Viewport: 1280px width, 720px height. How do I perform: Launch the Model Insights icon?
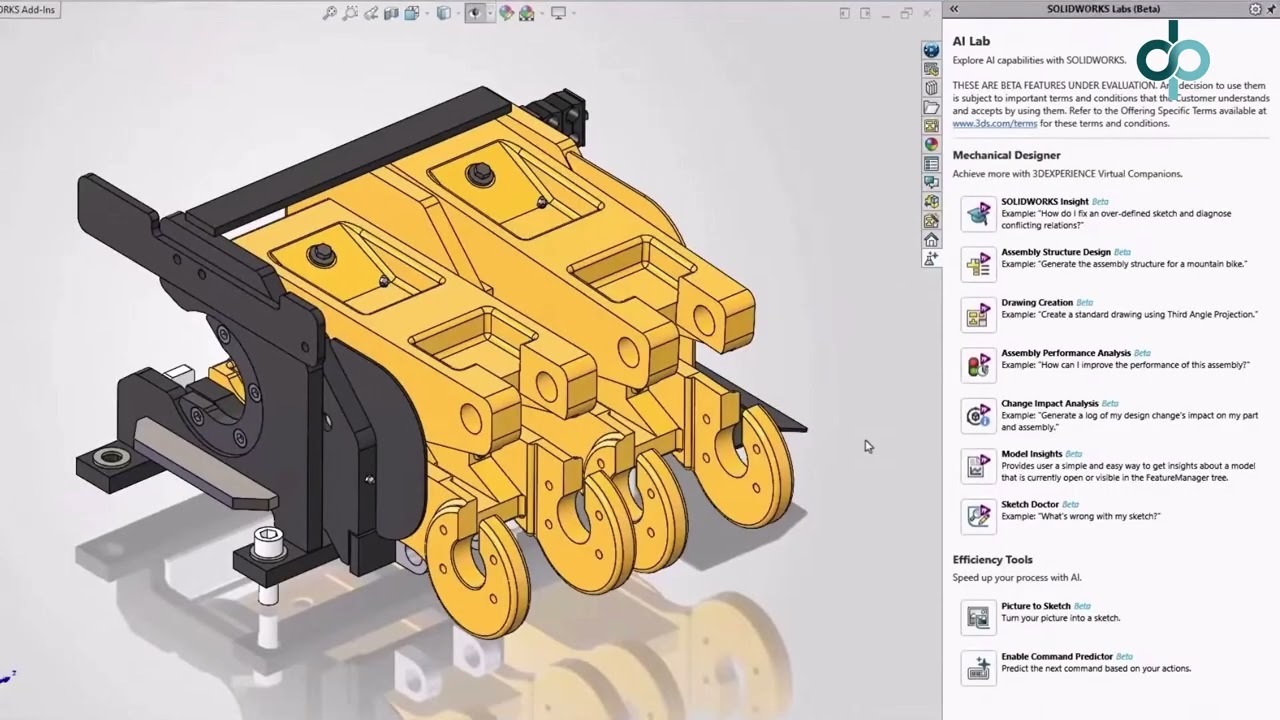(978, 466)
